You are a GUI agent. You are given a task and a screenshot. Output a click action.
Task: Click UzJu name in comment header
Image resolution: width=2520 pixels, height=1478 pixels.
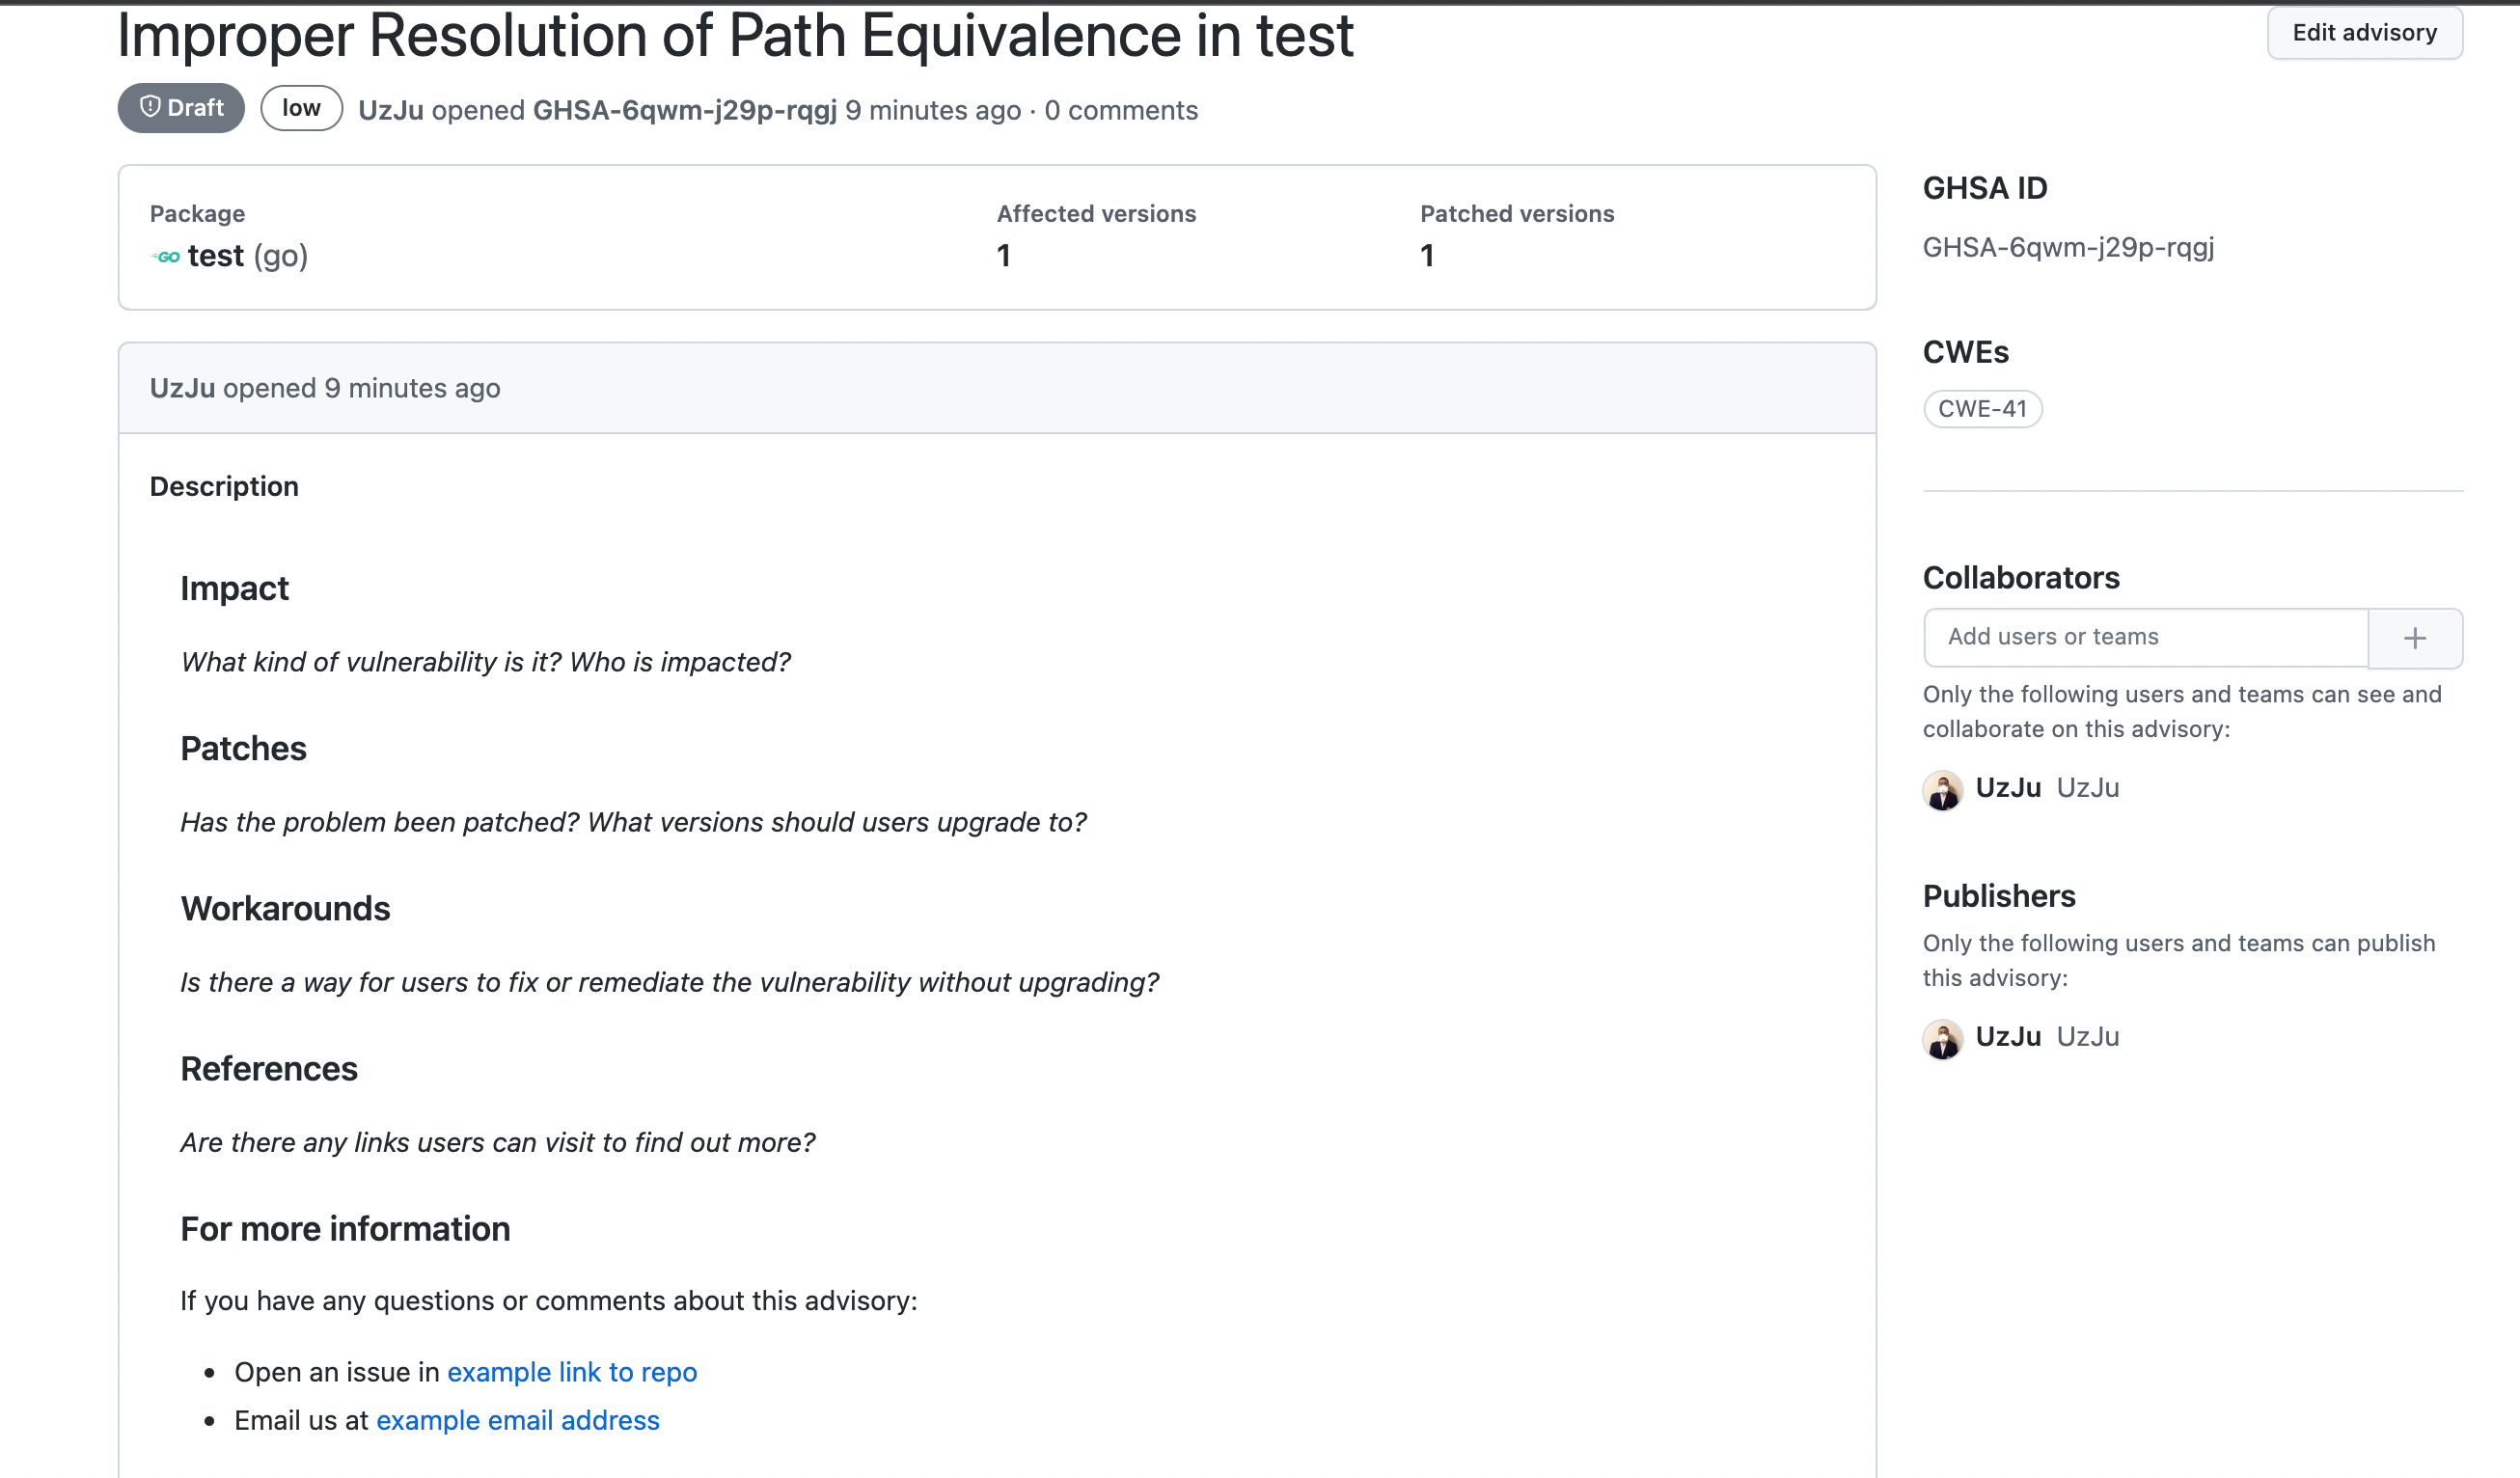(x=182, y=388)
